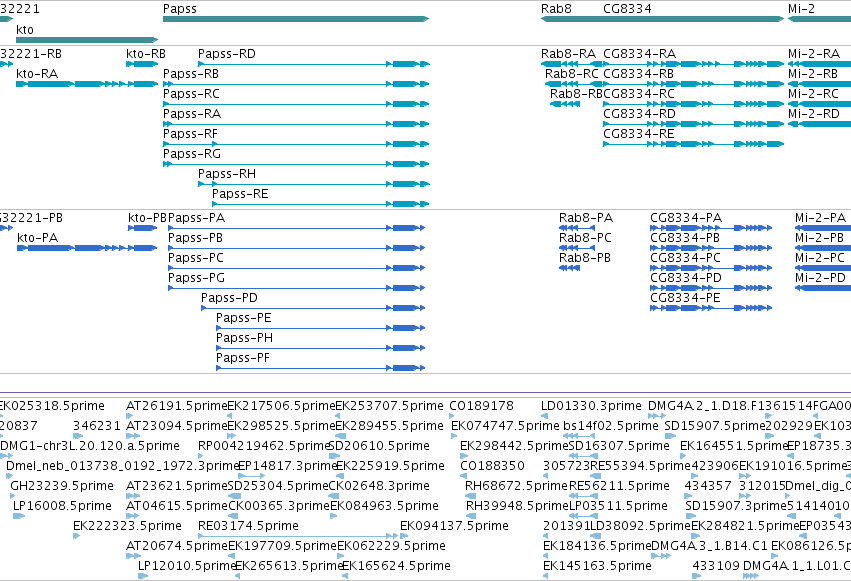Select EST label AT26191.5prime
The width and height of the screenshot is (851, 581).
click(177, 406)
